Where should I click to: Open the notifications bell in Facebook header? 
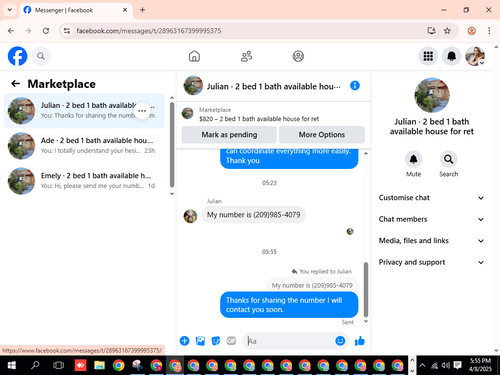tap(451, 56)
